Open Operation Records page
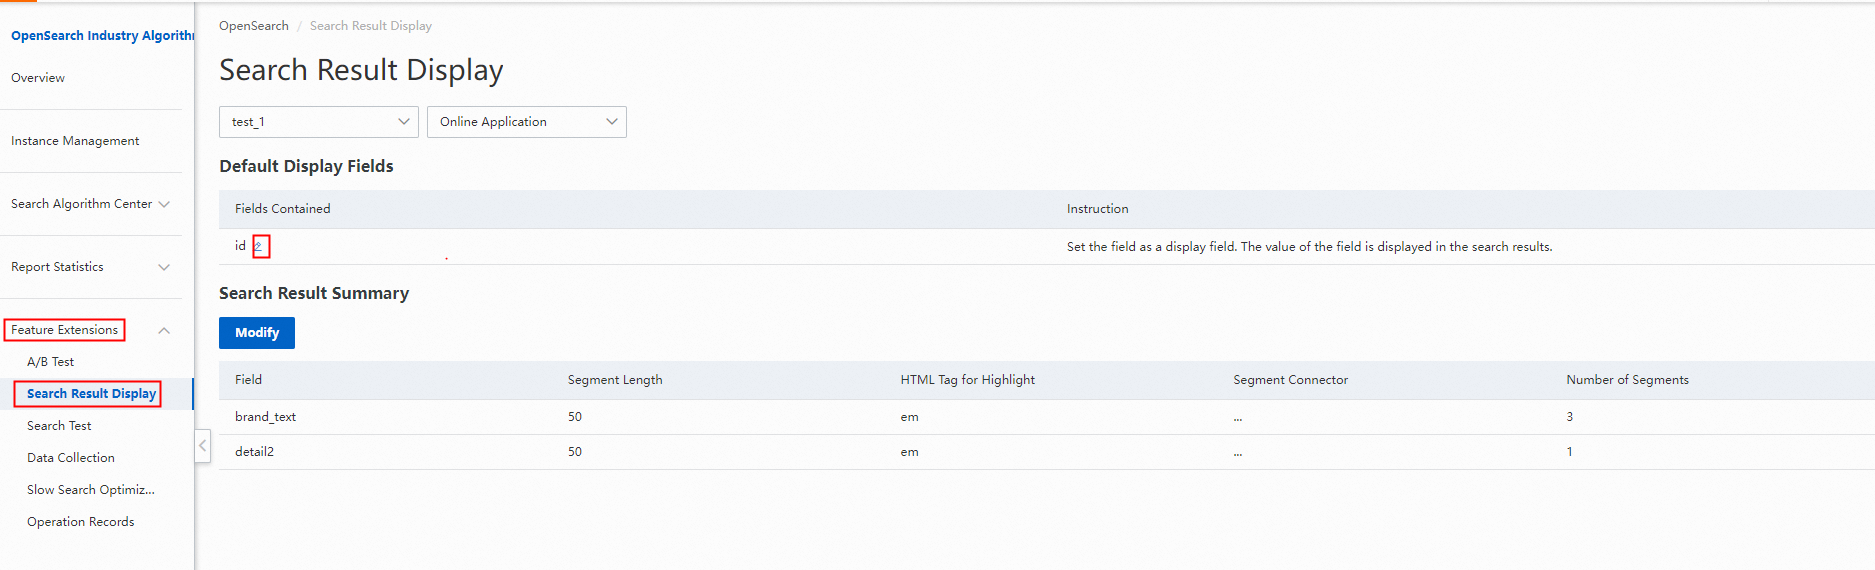Screen dimensions: 1875x570 click(80, 522)
